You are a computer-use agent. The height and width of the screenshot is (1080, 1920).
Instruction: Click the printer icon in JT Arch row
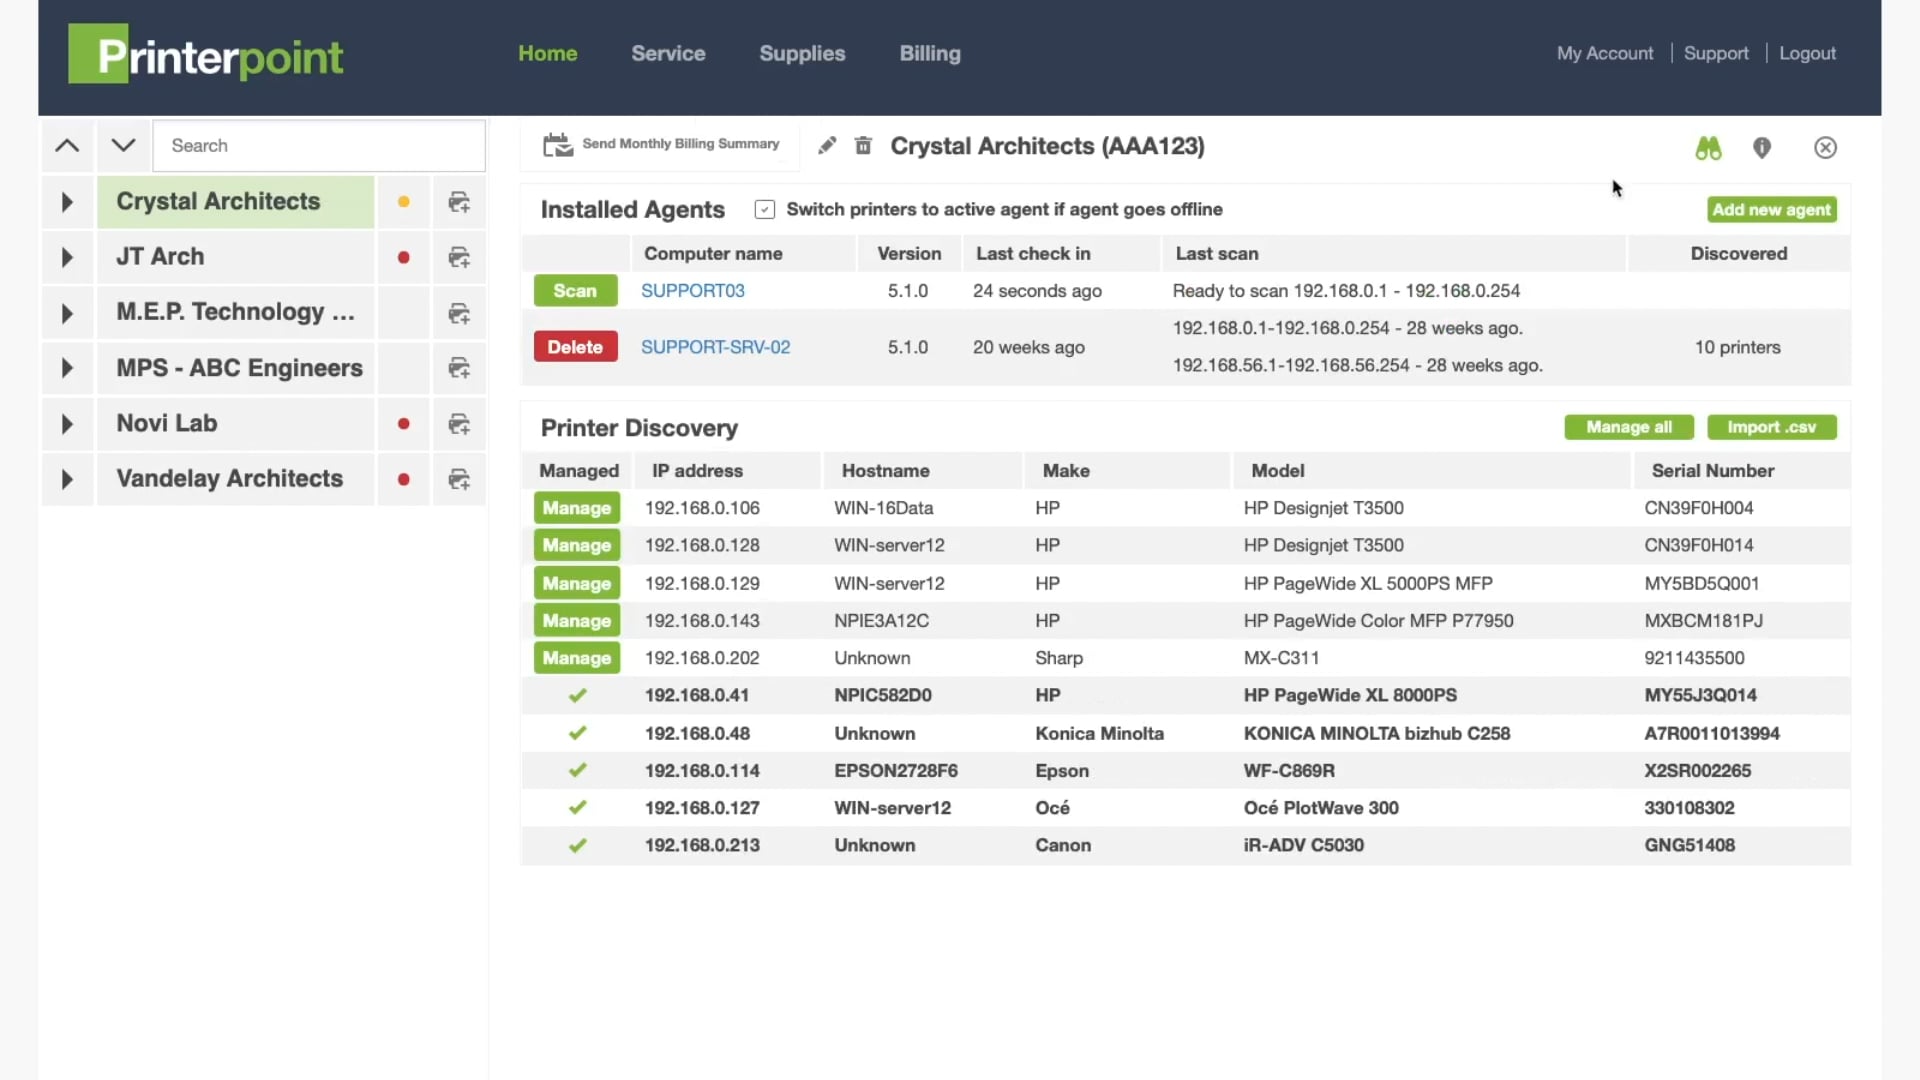[459, 257]
